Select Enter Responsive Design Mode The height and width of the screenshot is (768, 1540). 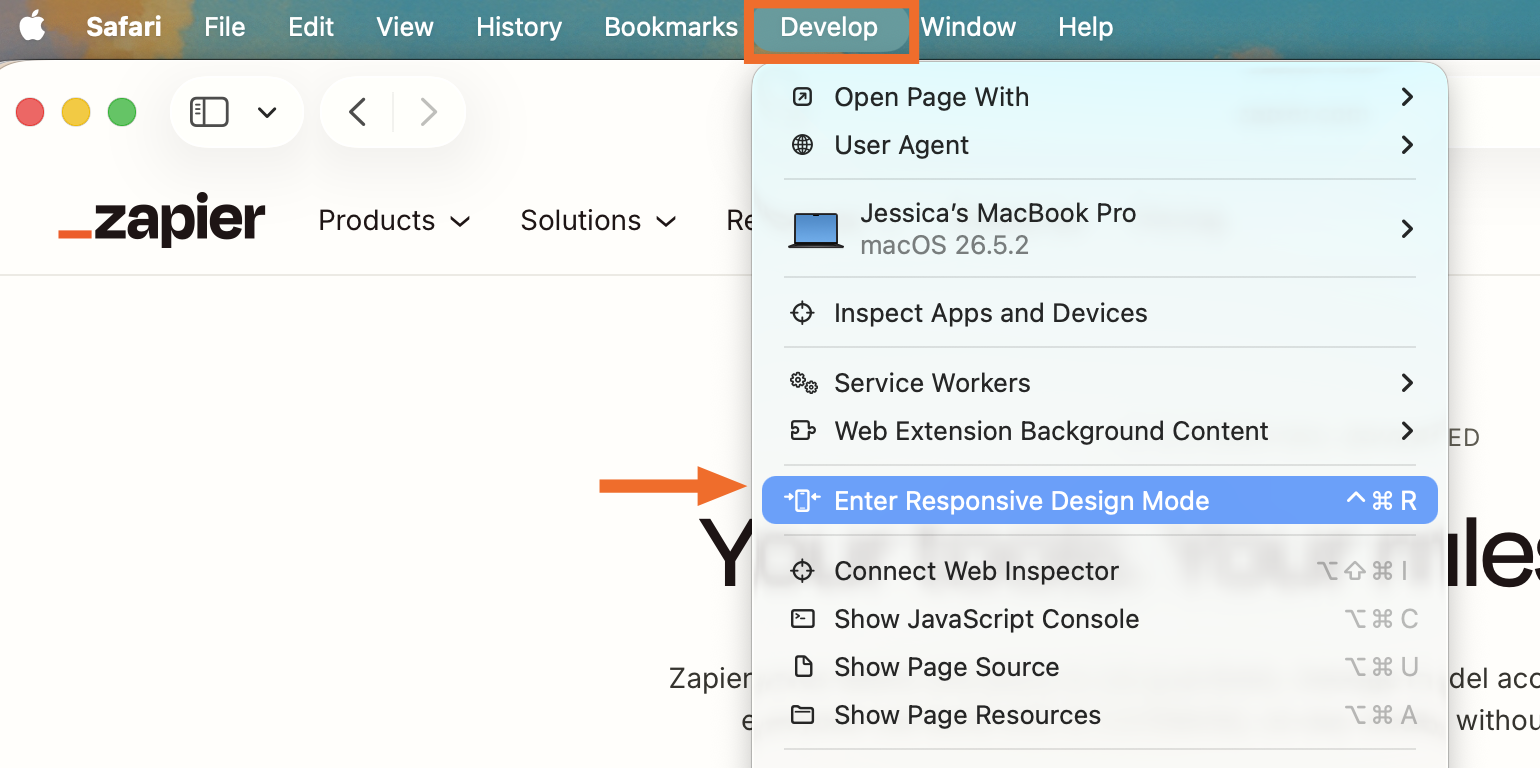pos(1100,500)
